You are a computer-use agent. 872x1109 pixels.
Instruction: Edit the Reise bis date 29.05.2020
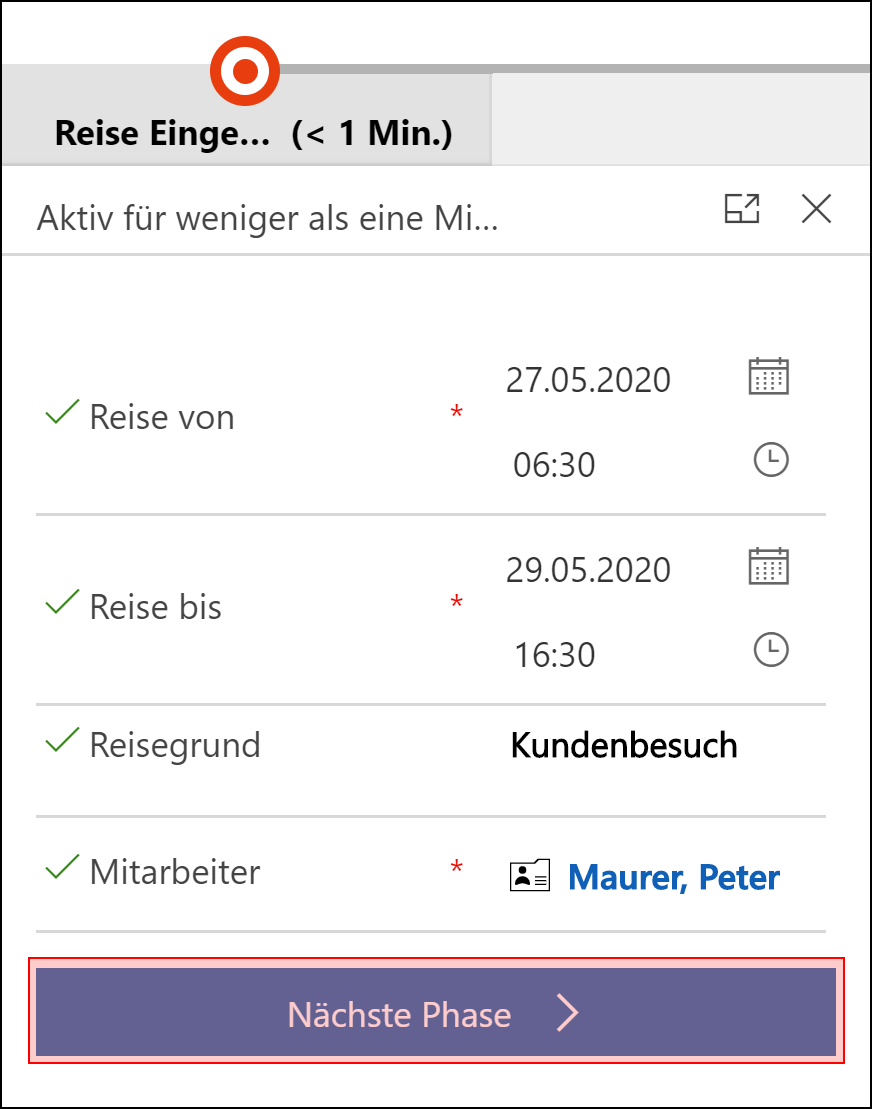(x=588, y=570)
